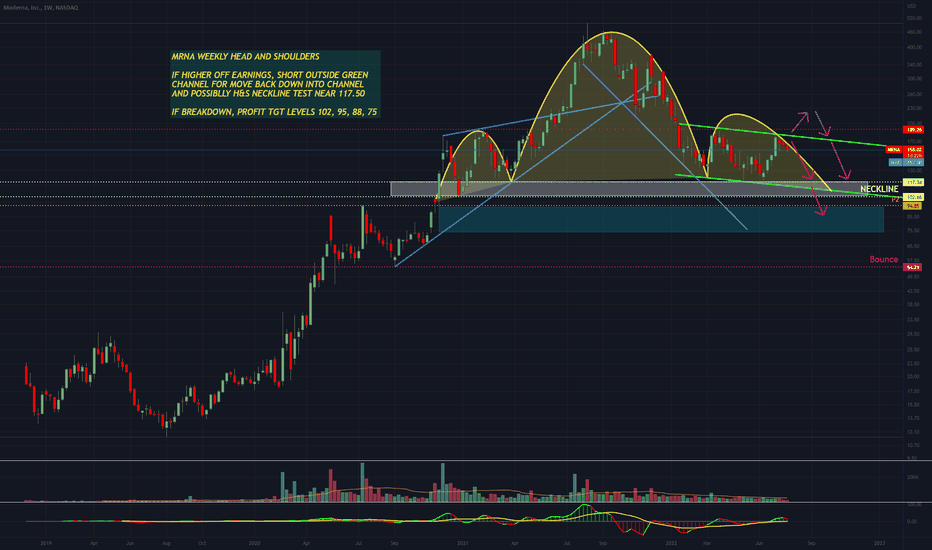Click the pink Bounce text label
This screenshot has width=932, height=550.
coord(884,259)
